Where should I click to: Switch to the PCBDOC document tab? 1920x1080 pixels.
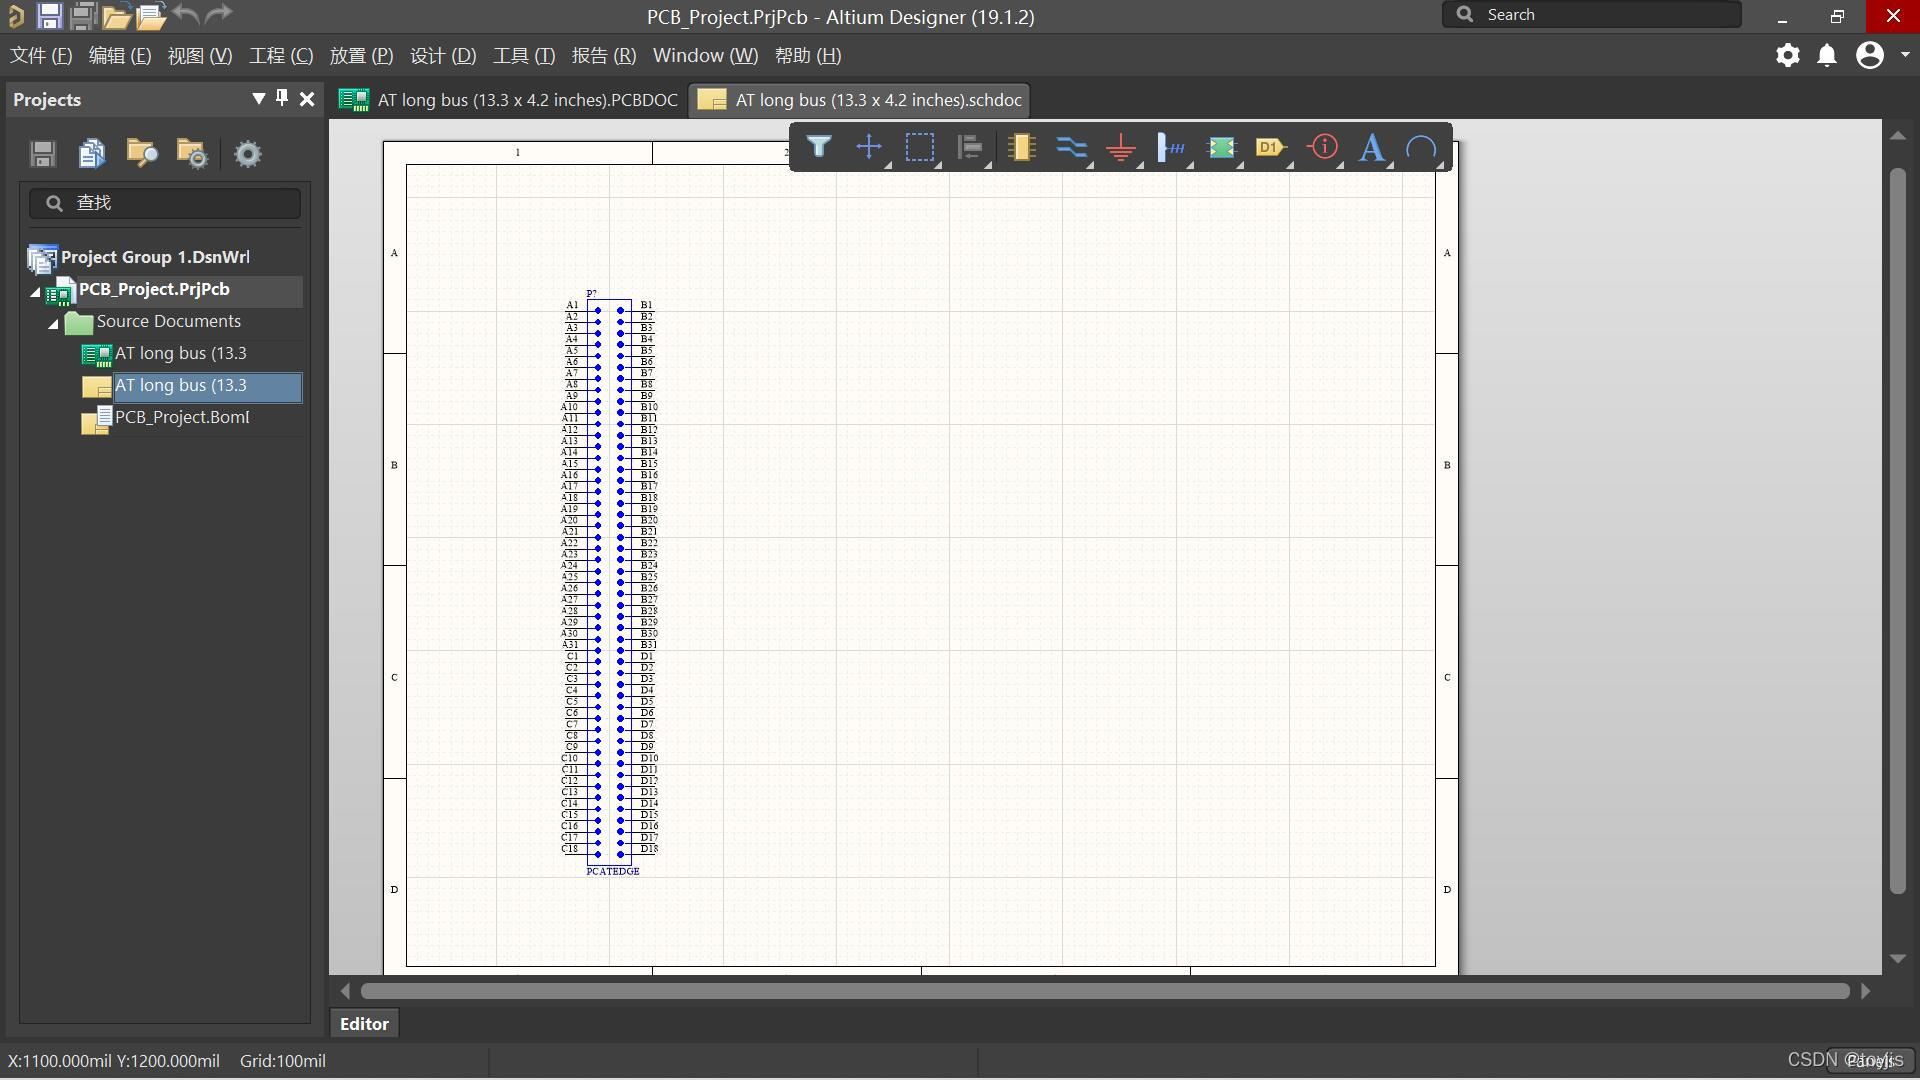tap(510, 100)
